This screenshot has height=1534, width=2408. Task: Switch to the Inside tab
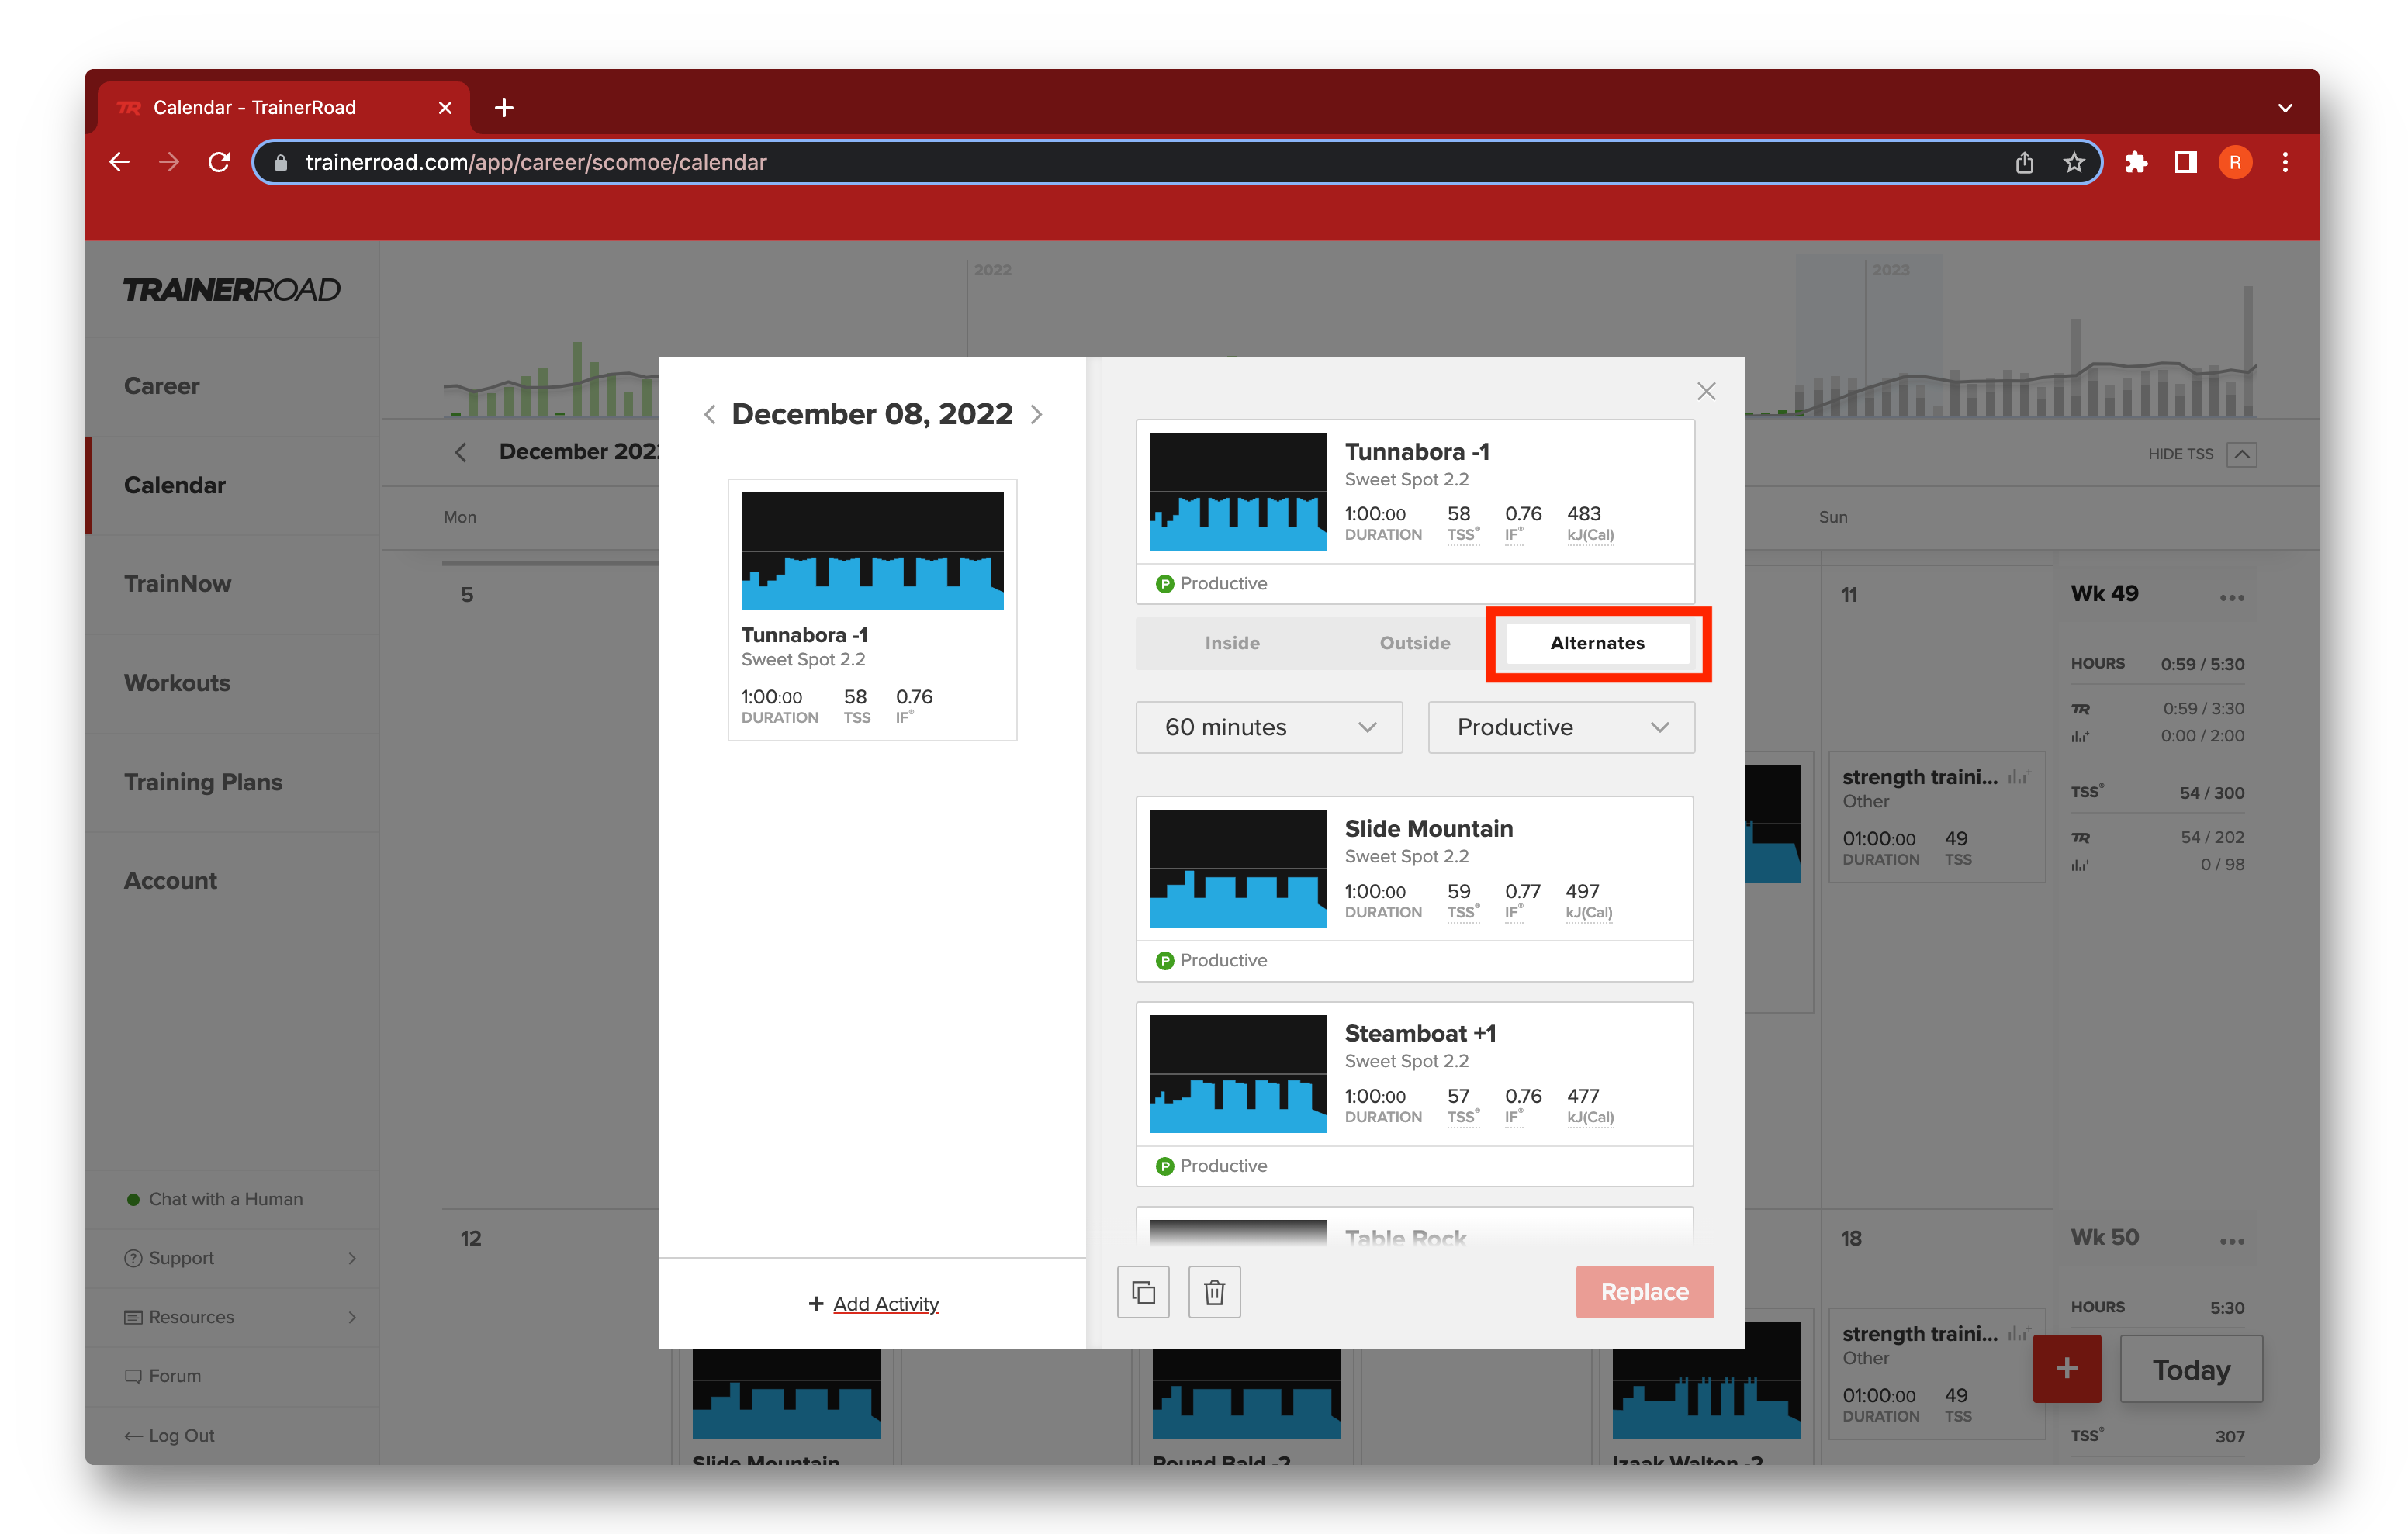(x=1231, y=642)
